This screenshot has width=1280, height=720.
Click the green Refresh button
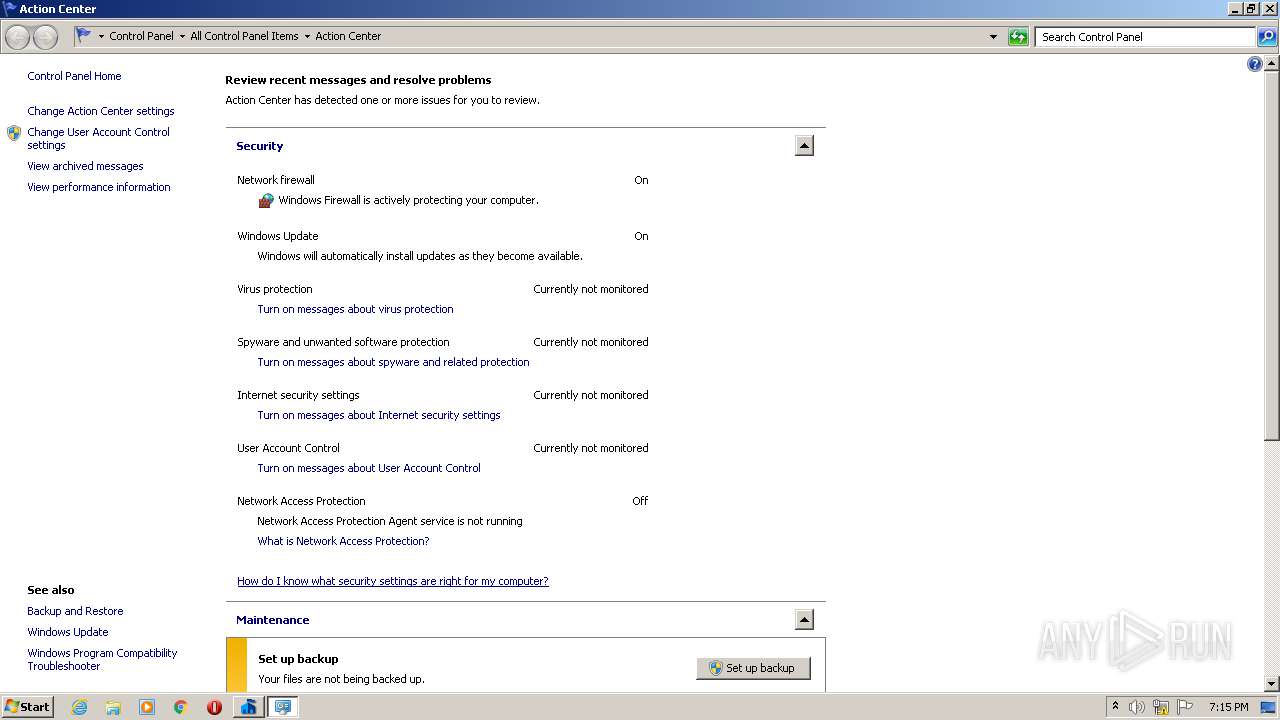click(1018, 37)
